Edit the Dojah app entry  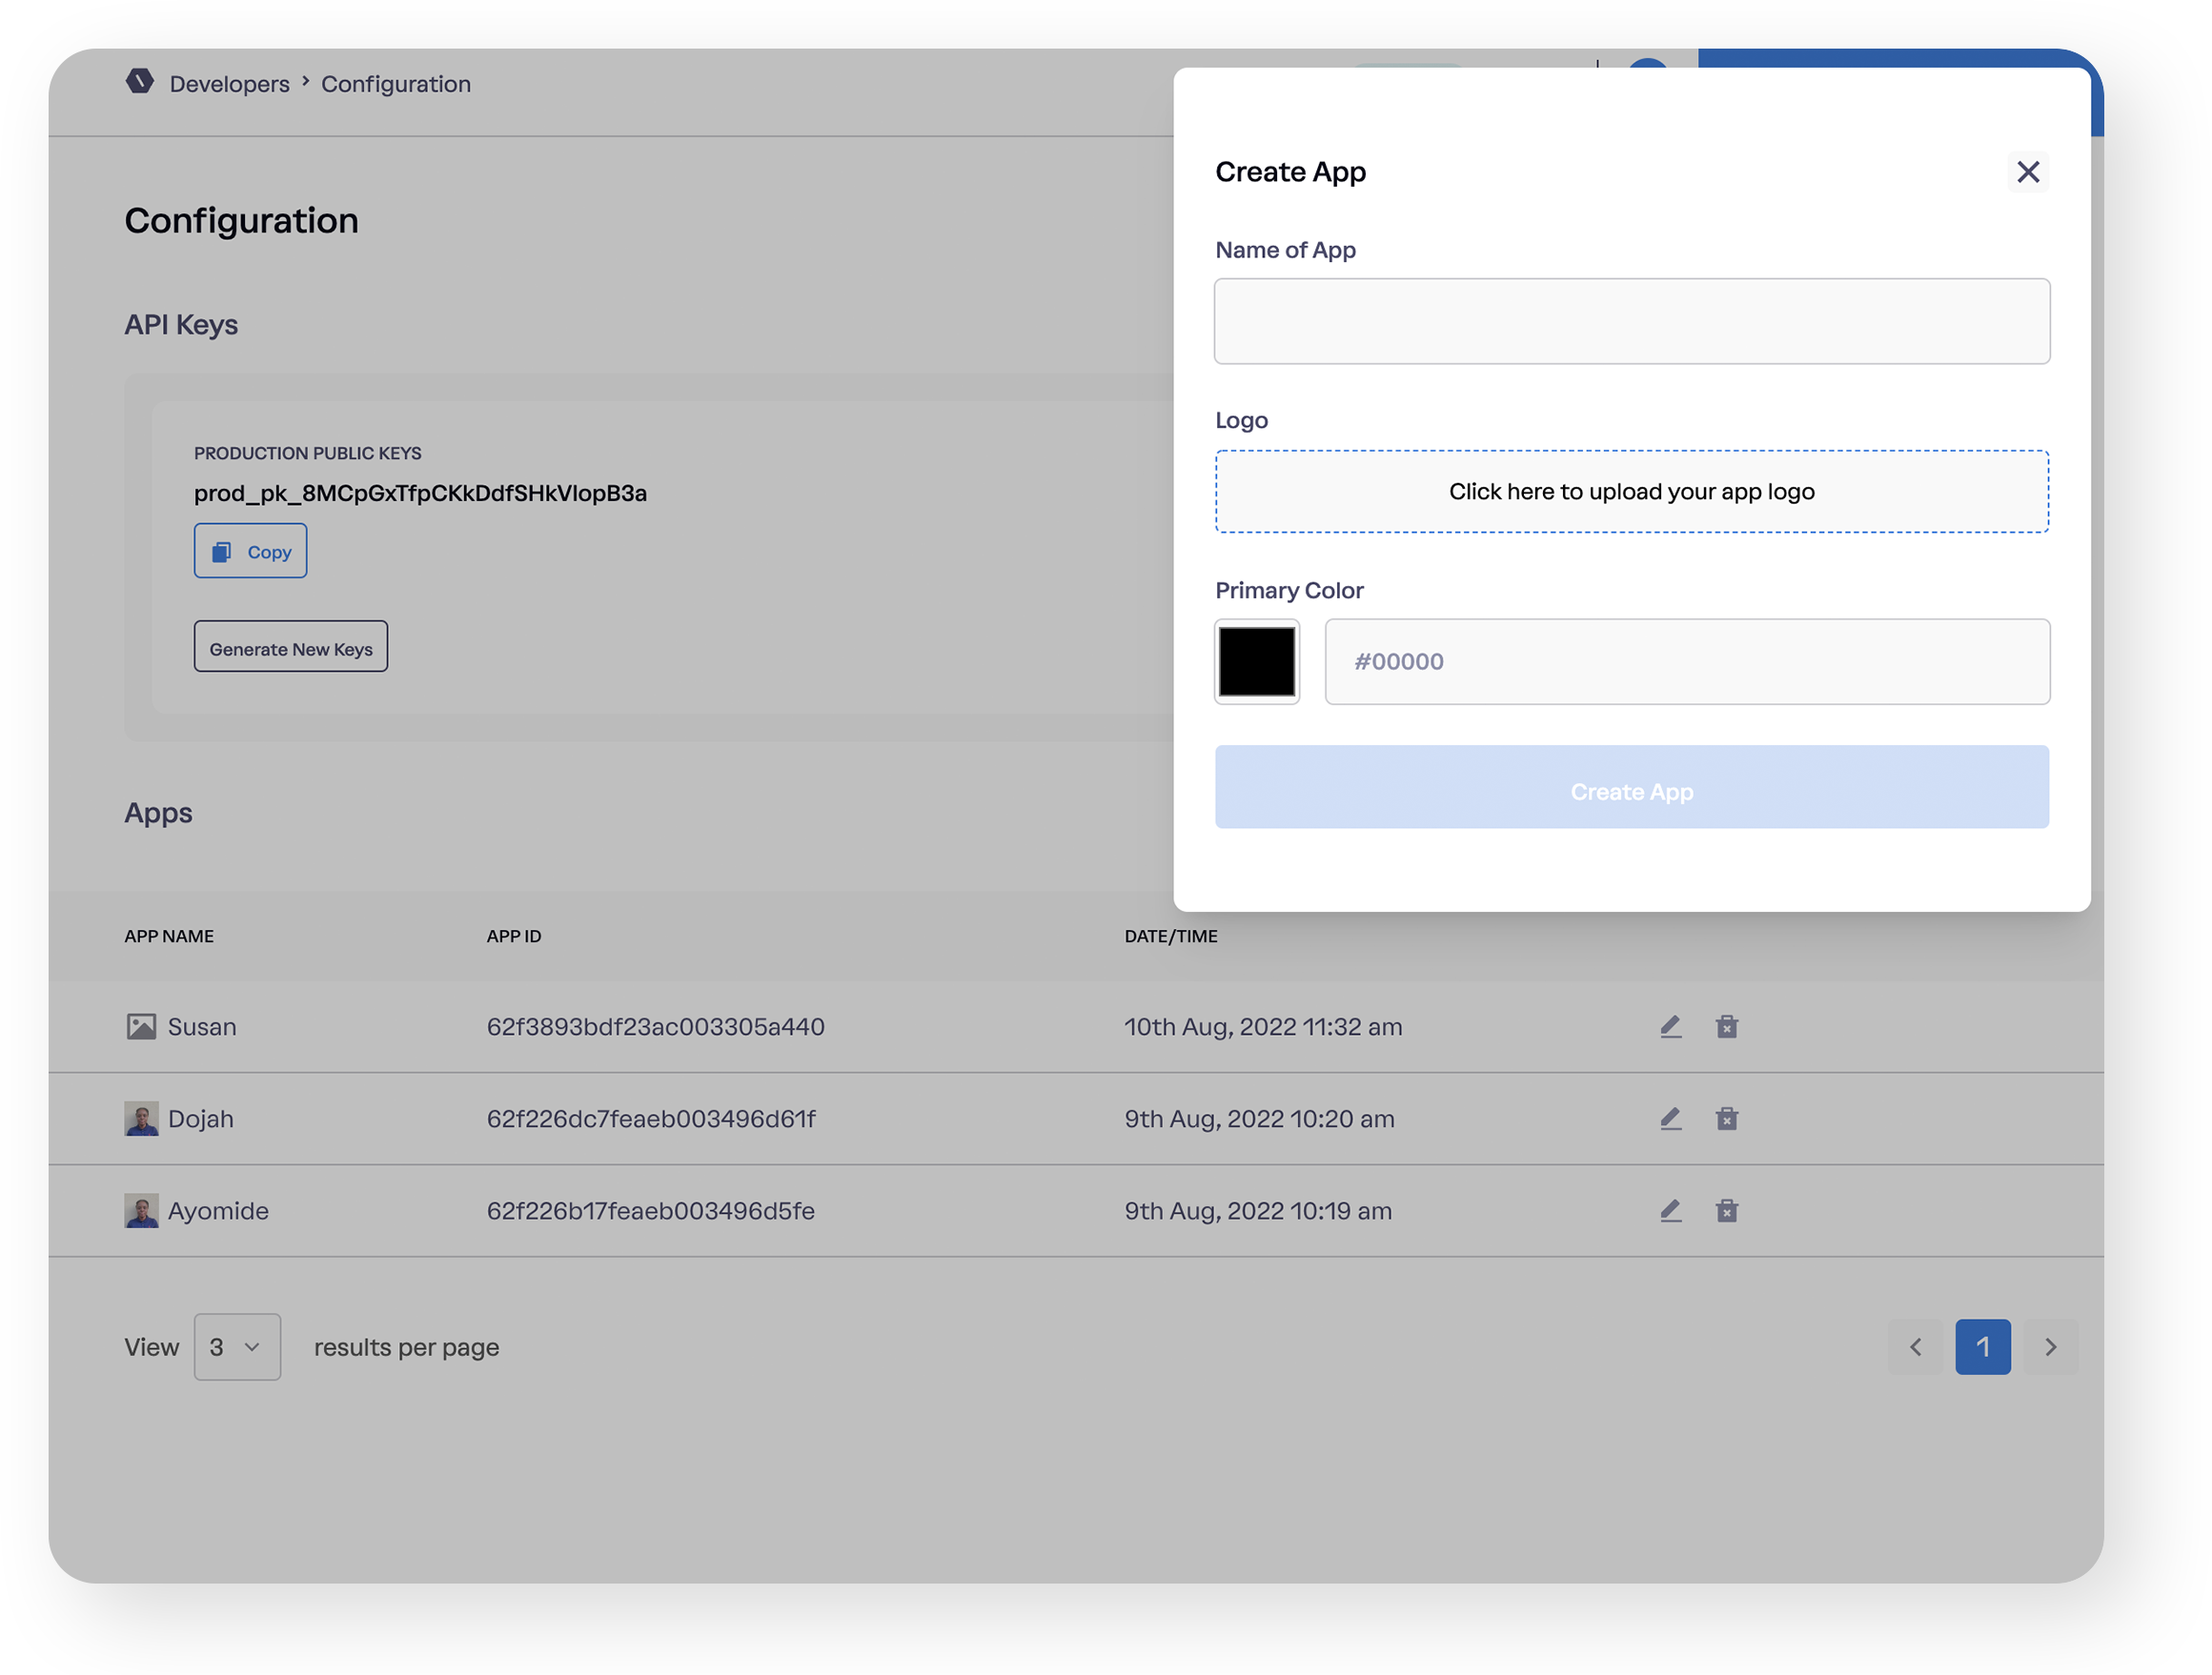click(1670, 1119)
